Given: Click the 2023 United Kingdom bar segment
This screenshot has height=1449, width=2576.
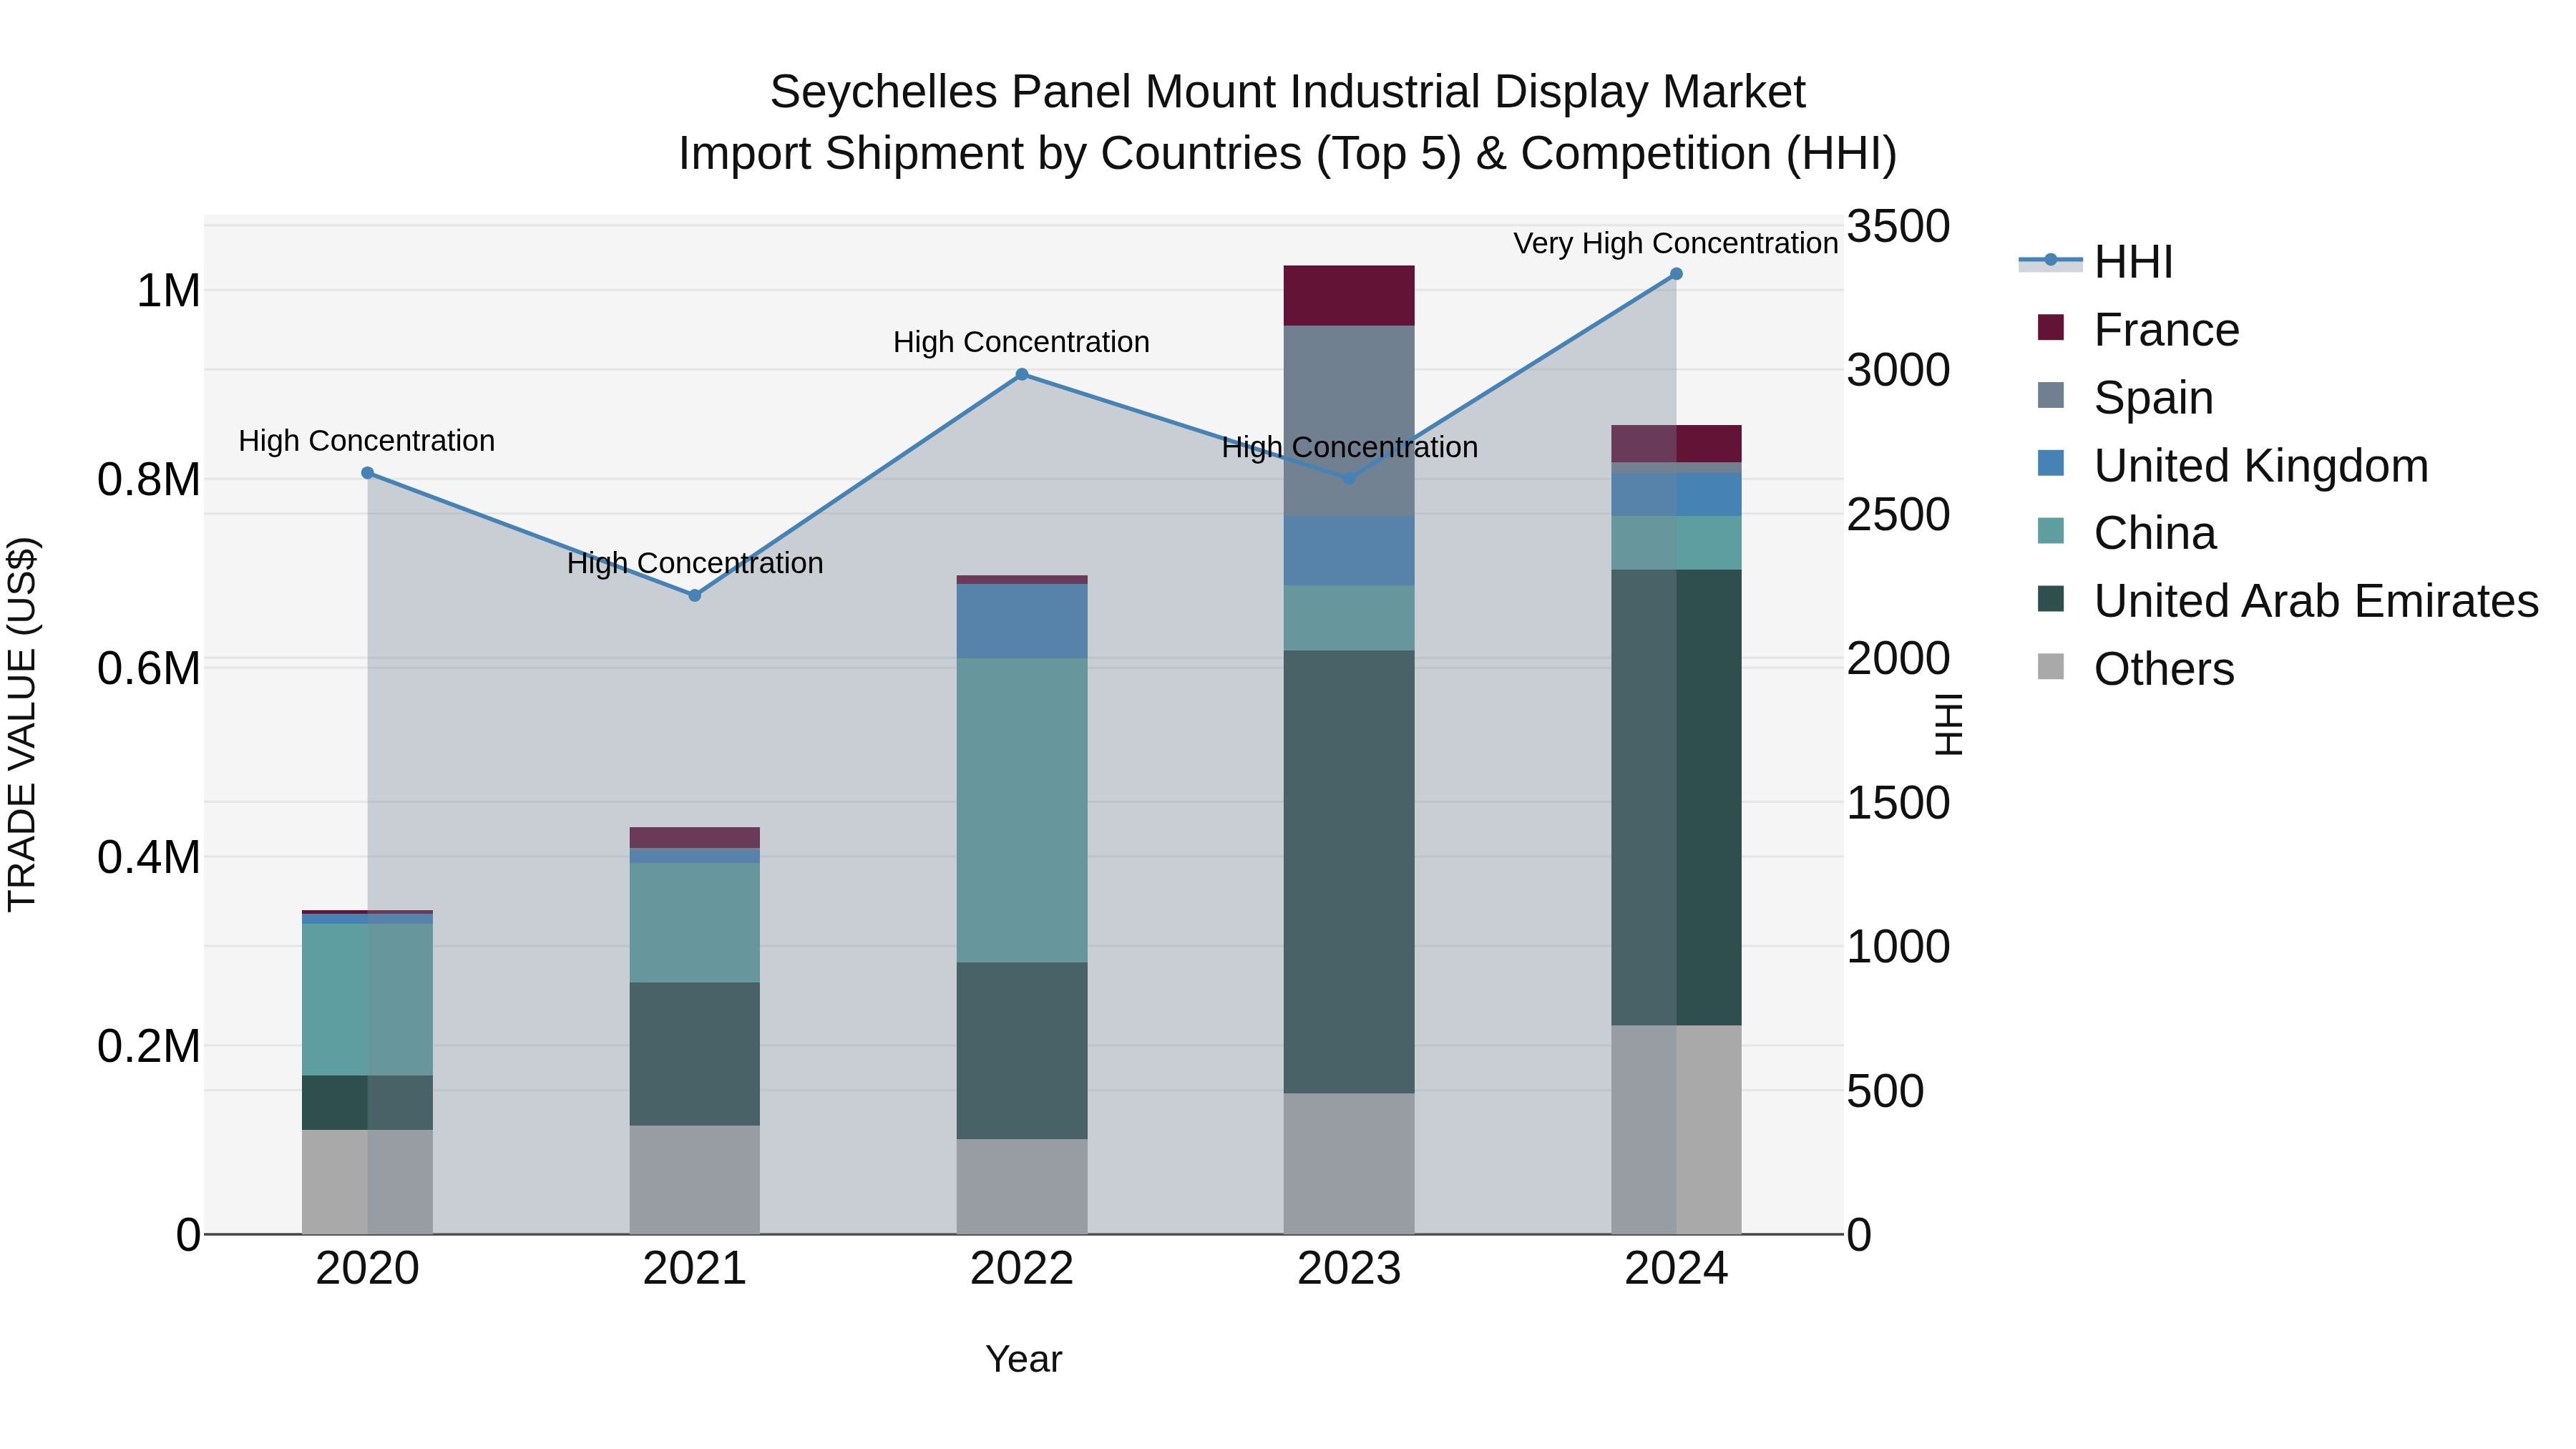Looking at the screenshot, I should 1349,552.
